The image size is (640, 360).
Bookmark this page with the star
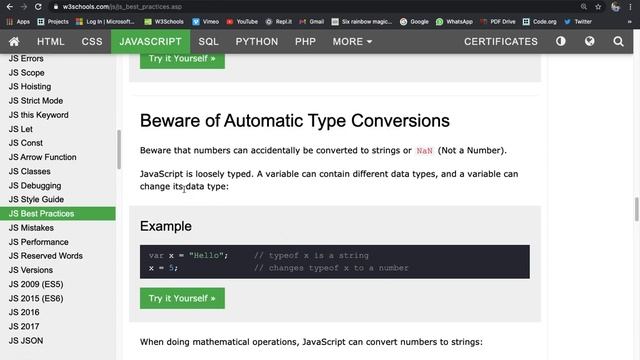click(598, 7)
